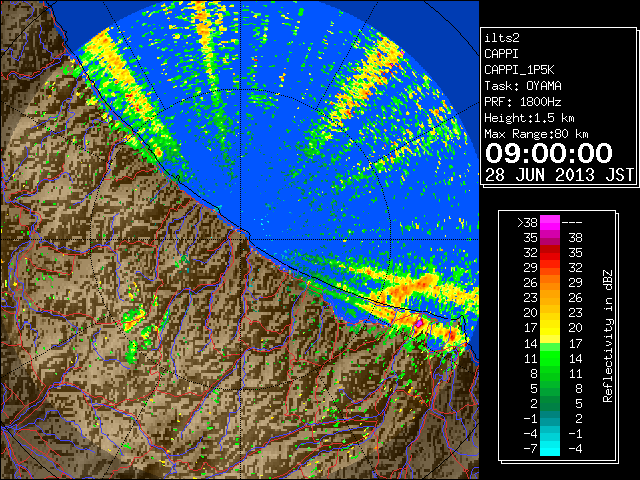Click the '-7' legend label
This screenshot has height=480, width=640.
pos(530,448)
